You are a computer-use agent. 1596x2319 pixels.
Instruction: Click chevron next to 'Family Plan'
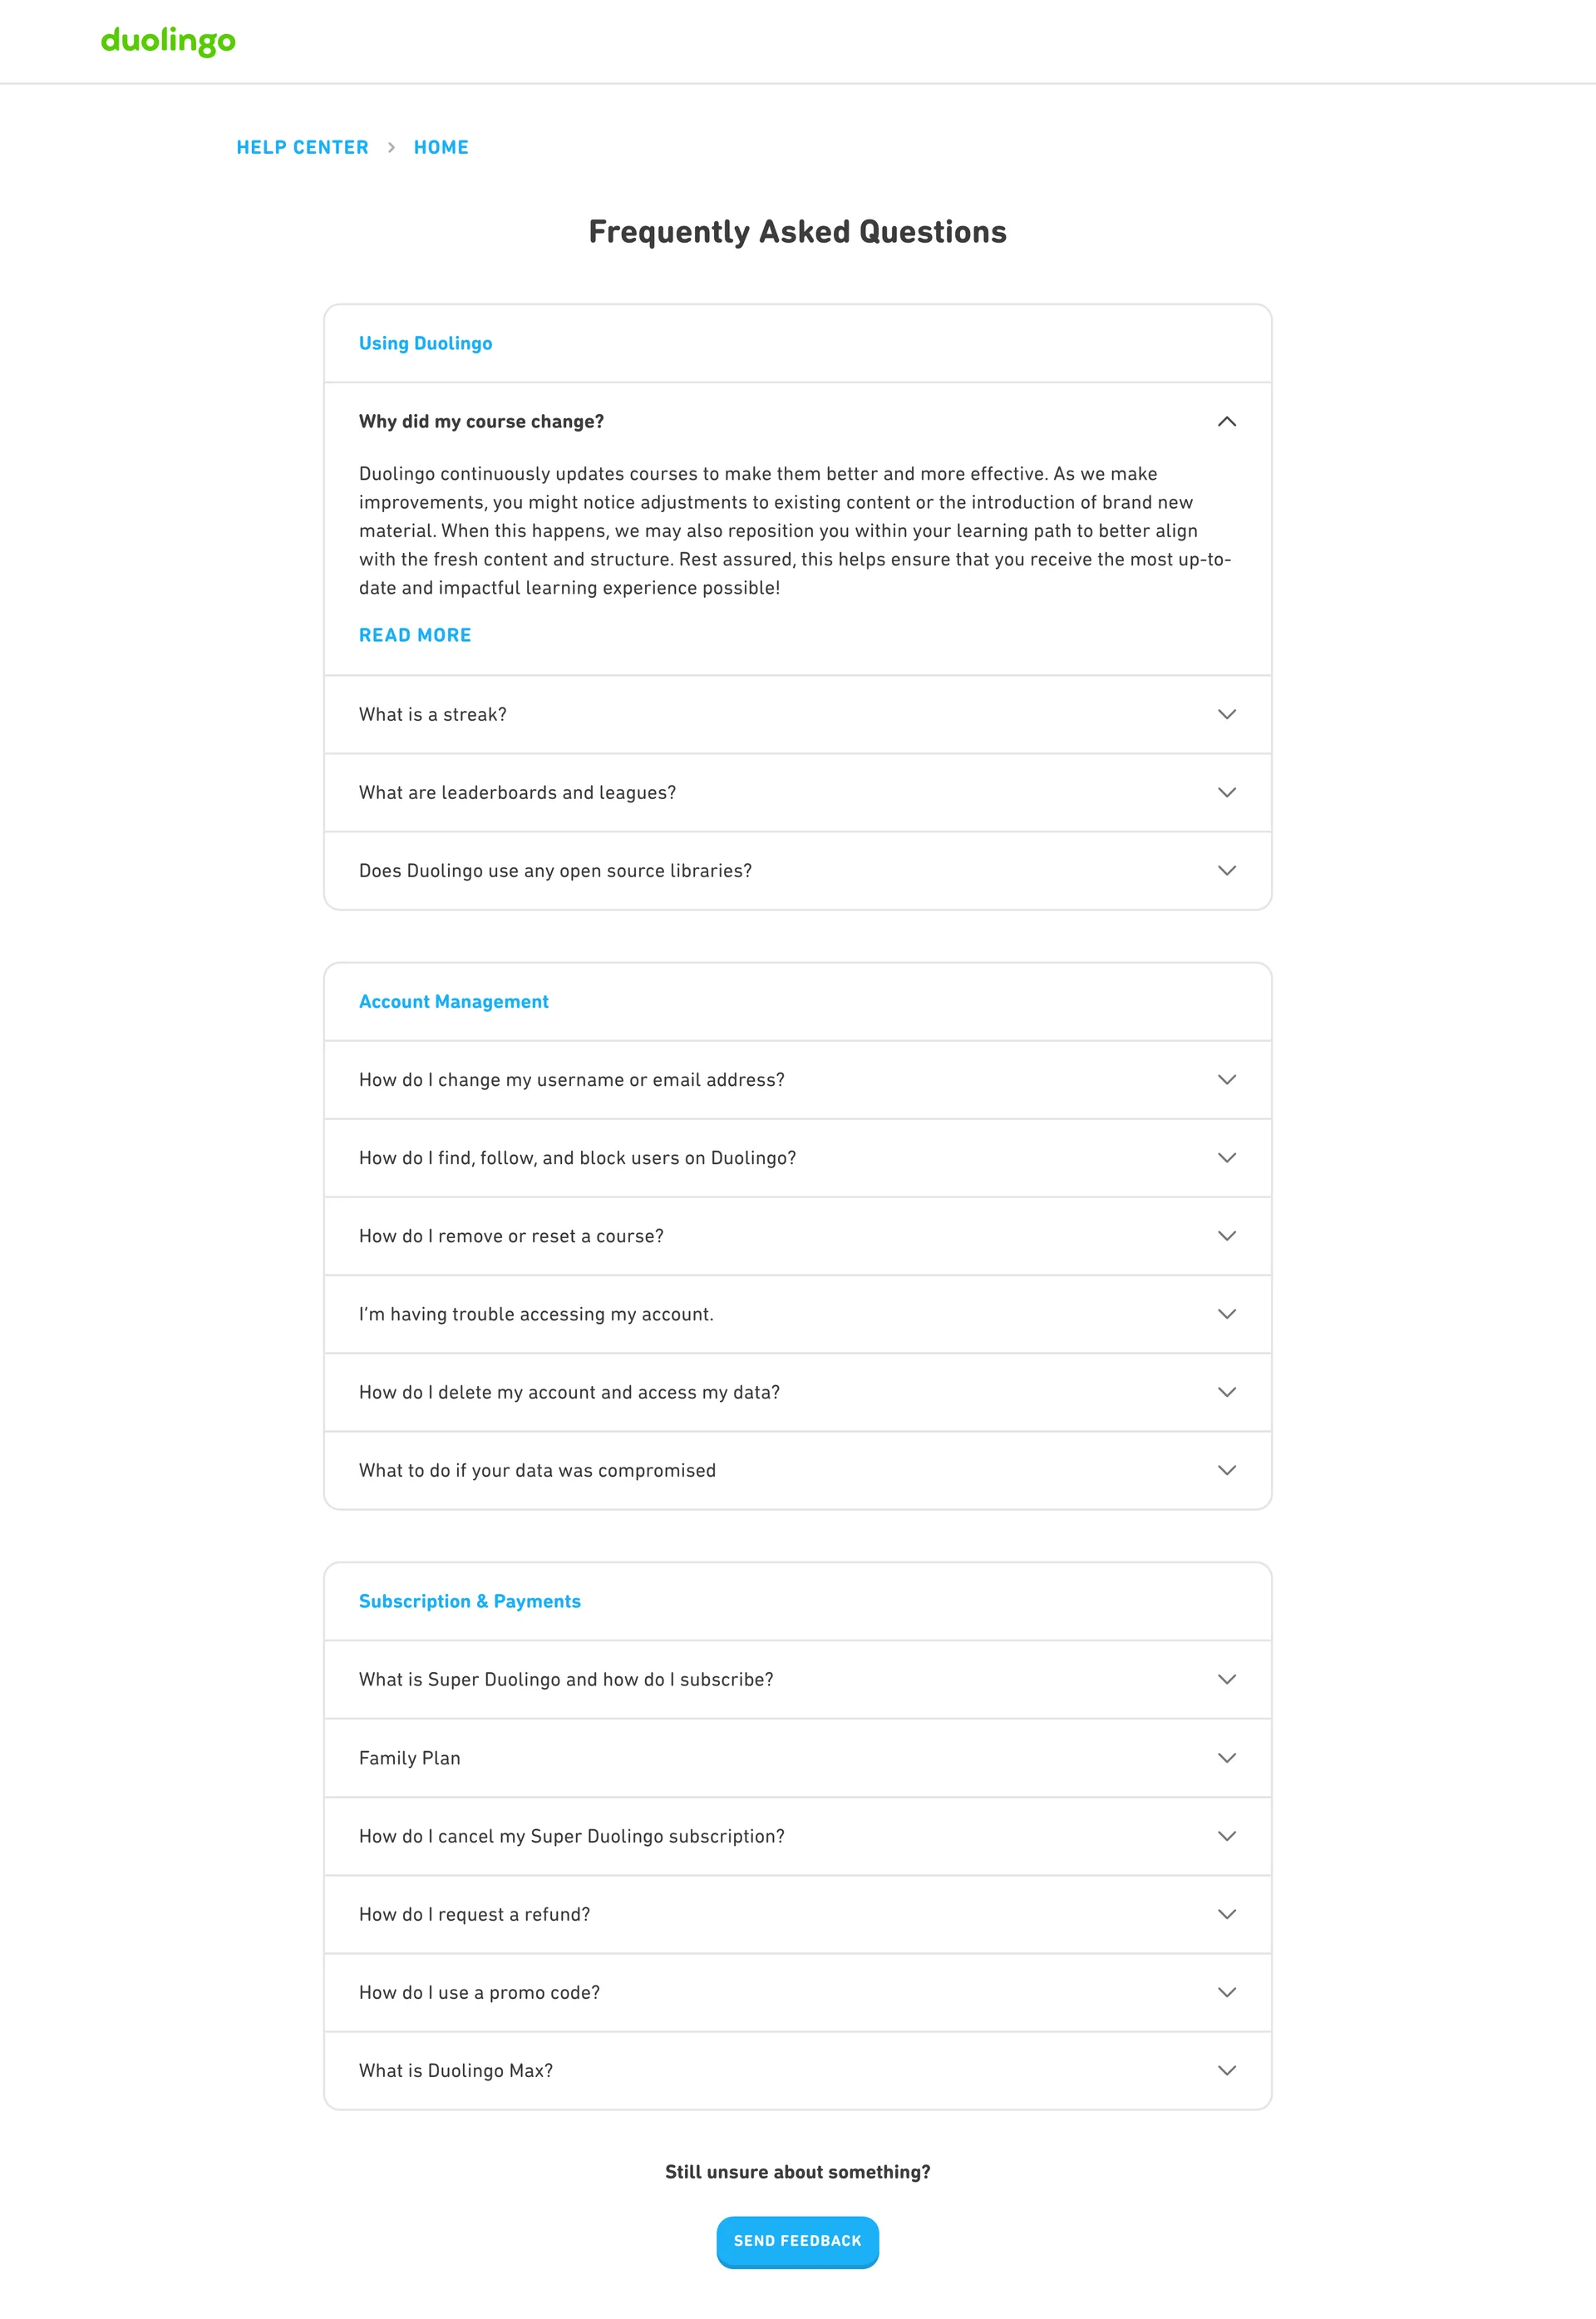1226,1757
